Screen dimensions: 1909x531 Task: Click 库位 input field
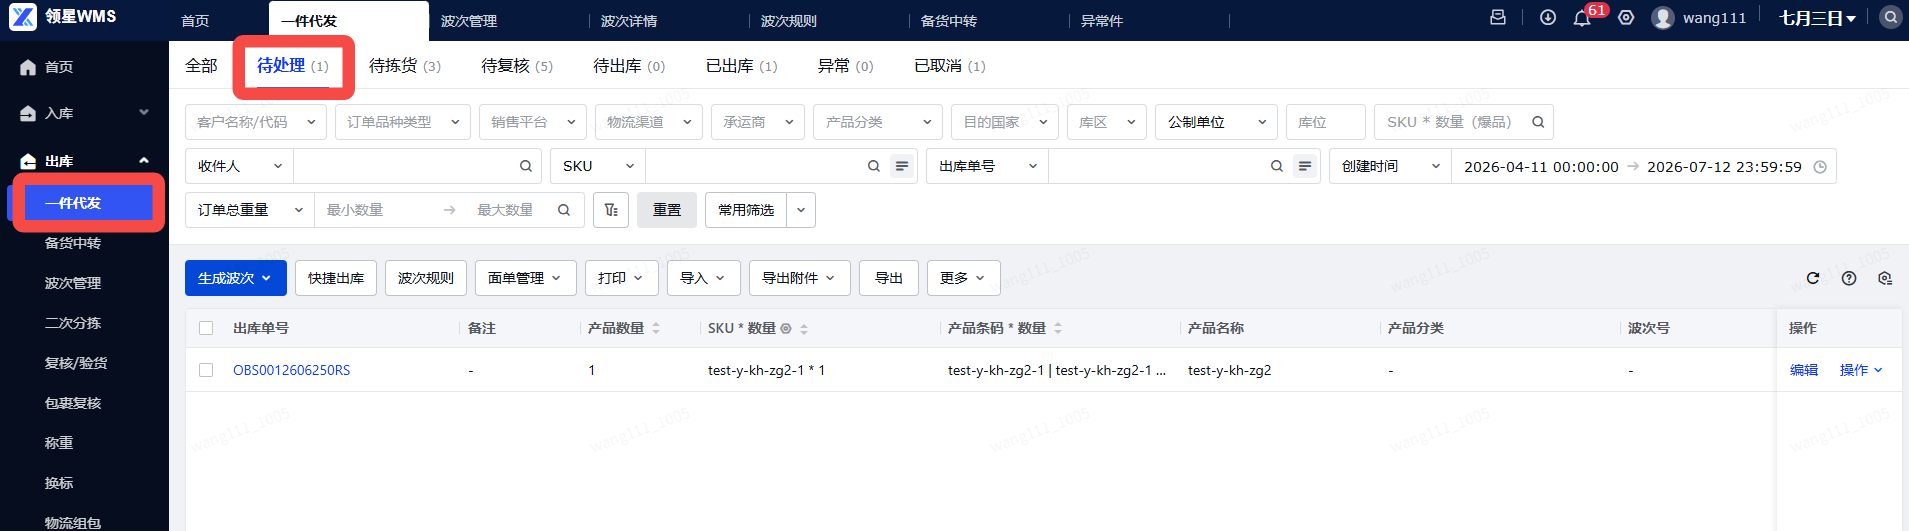tap(1326, 122)
